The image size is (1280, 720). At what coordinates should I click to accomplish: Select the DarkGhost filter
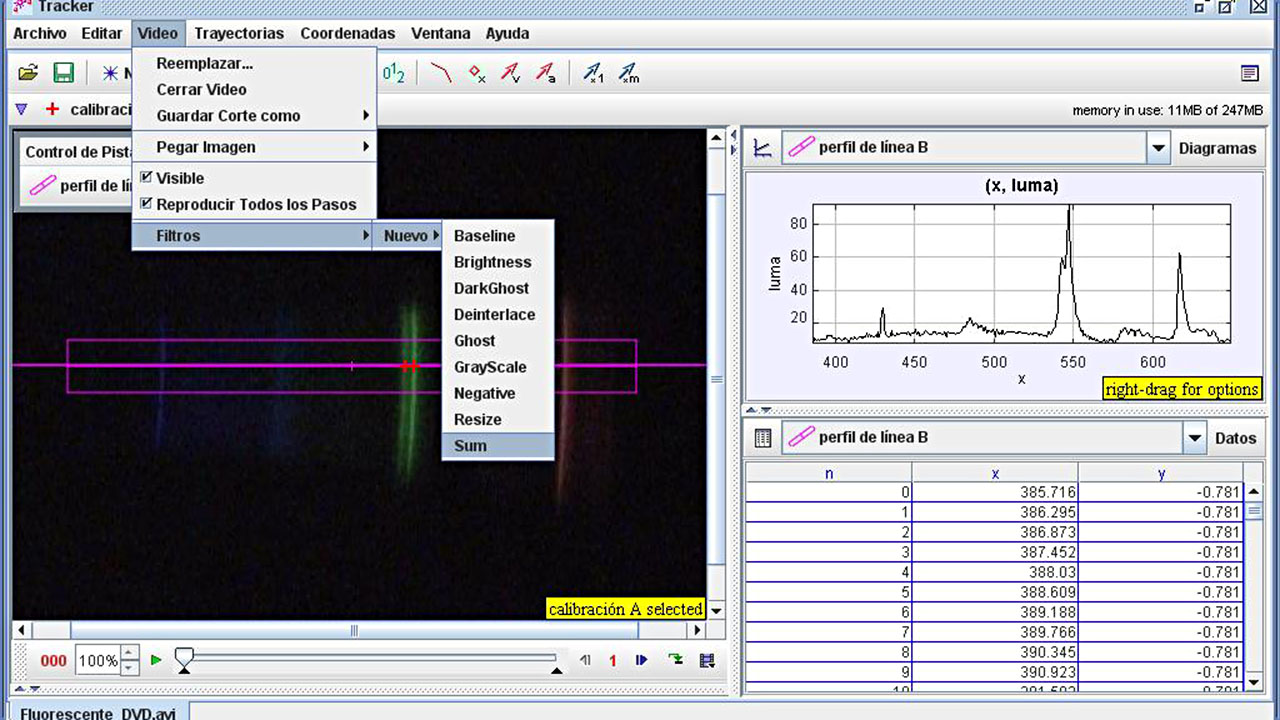(x=498, y=288)
